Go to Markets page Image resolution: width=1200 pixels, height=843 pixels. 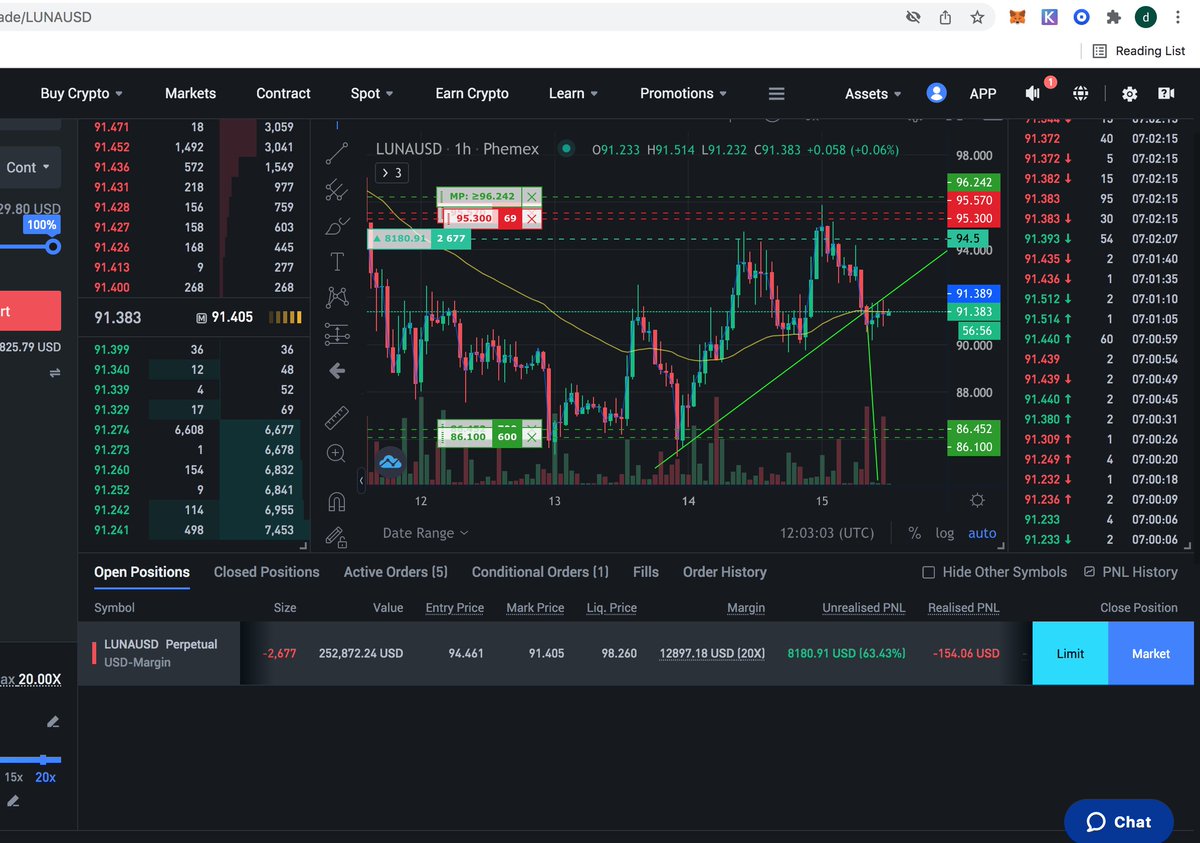click(x=190, y=93)
